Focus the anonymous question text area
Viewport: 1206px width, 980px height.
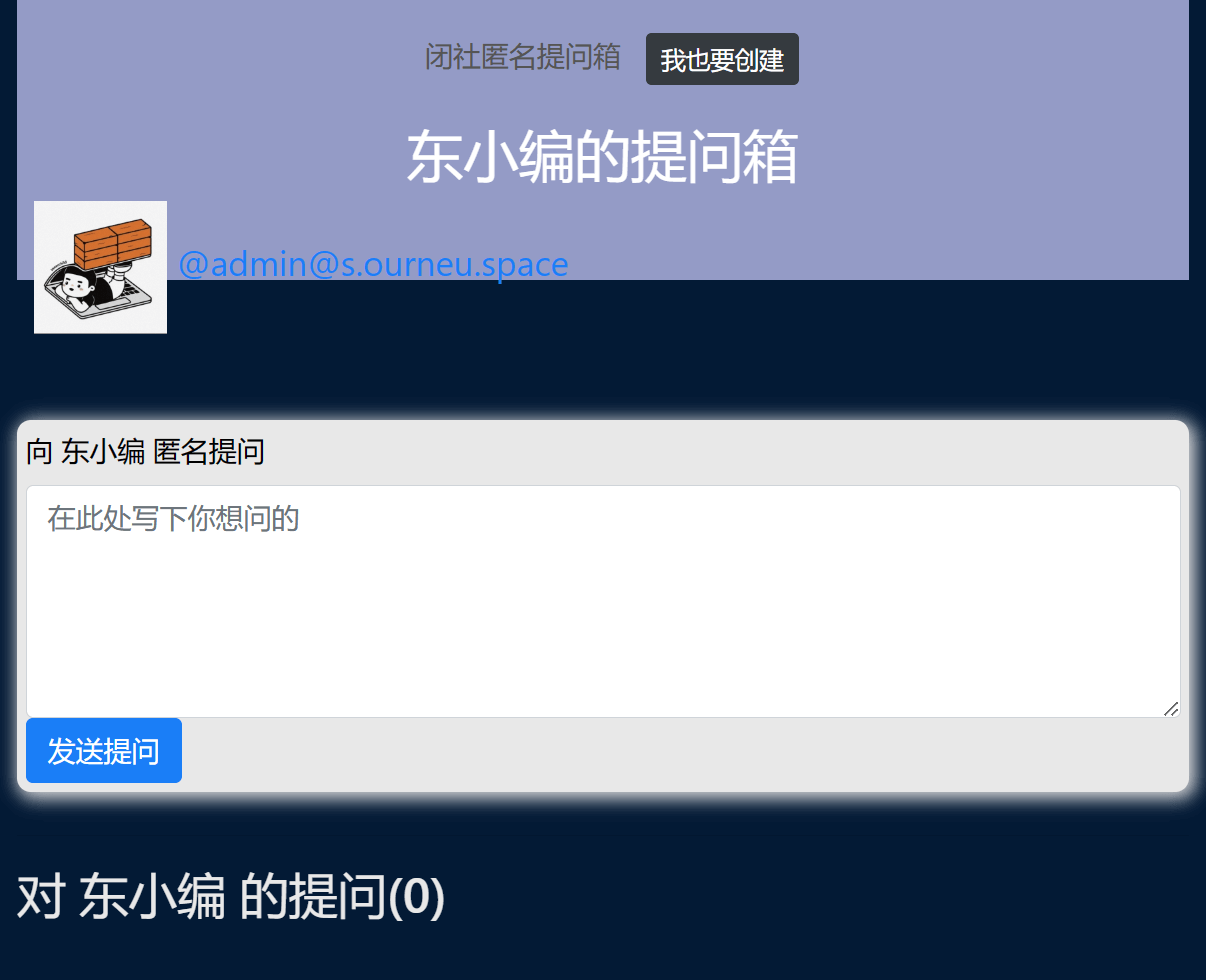(x=603, y=601)
